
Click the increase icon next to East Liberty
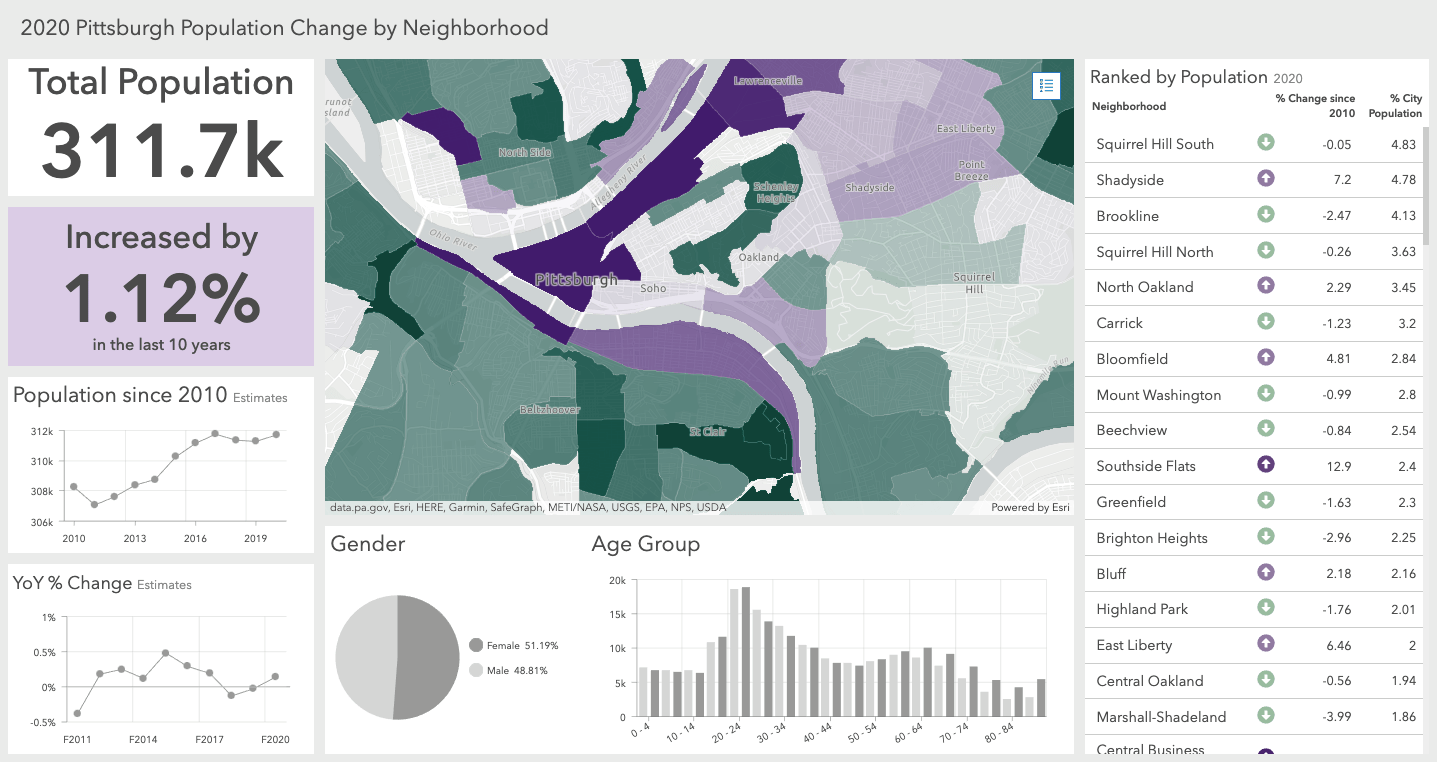1266,644
